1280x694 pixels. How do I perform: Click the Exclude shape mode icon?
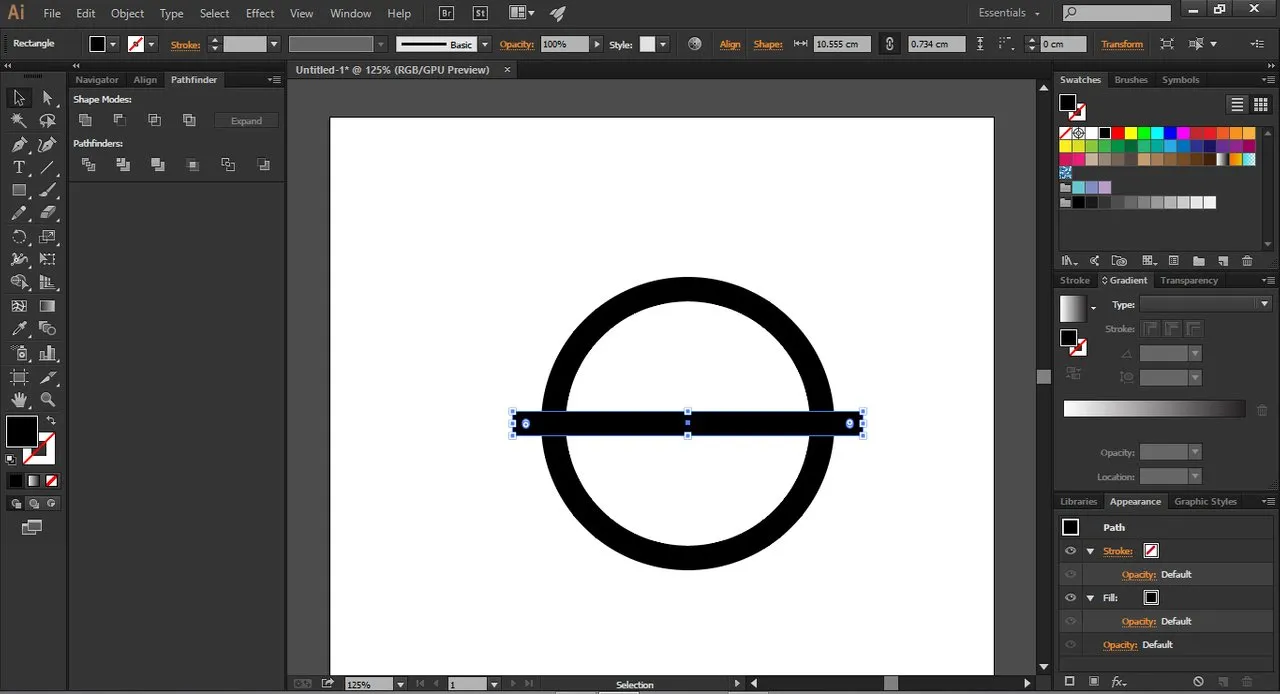point(189,120)
